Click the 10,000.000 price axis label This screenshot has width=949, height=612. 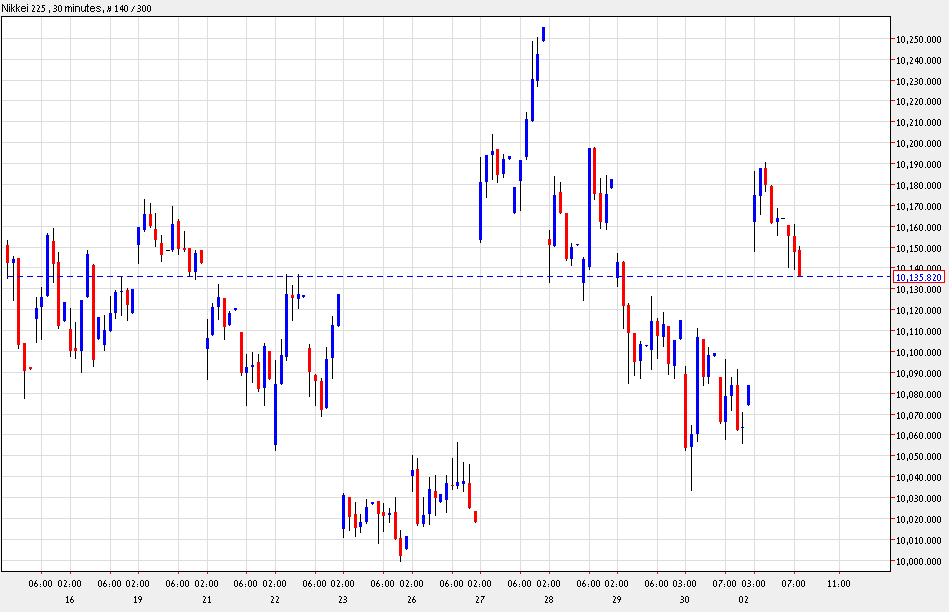pyautogui.click(x=919, y=562)
